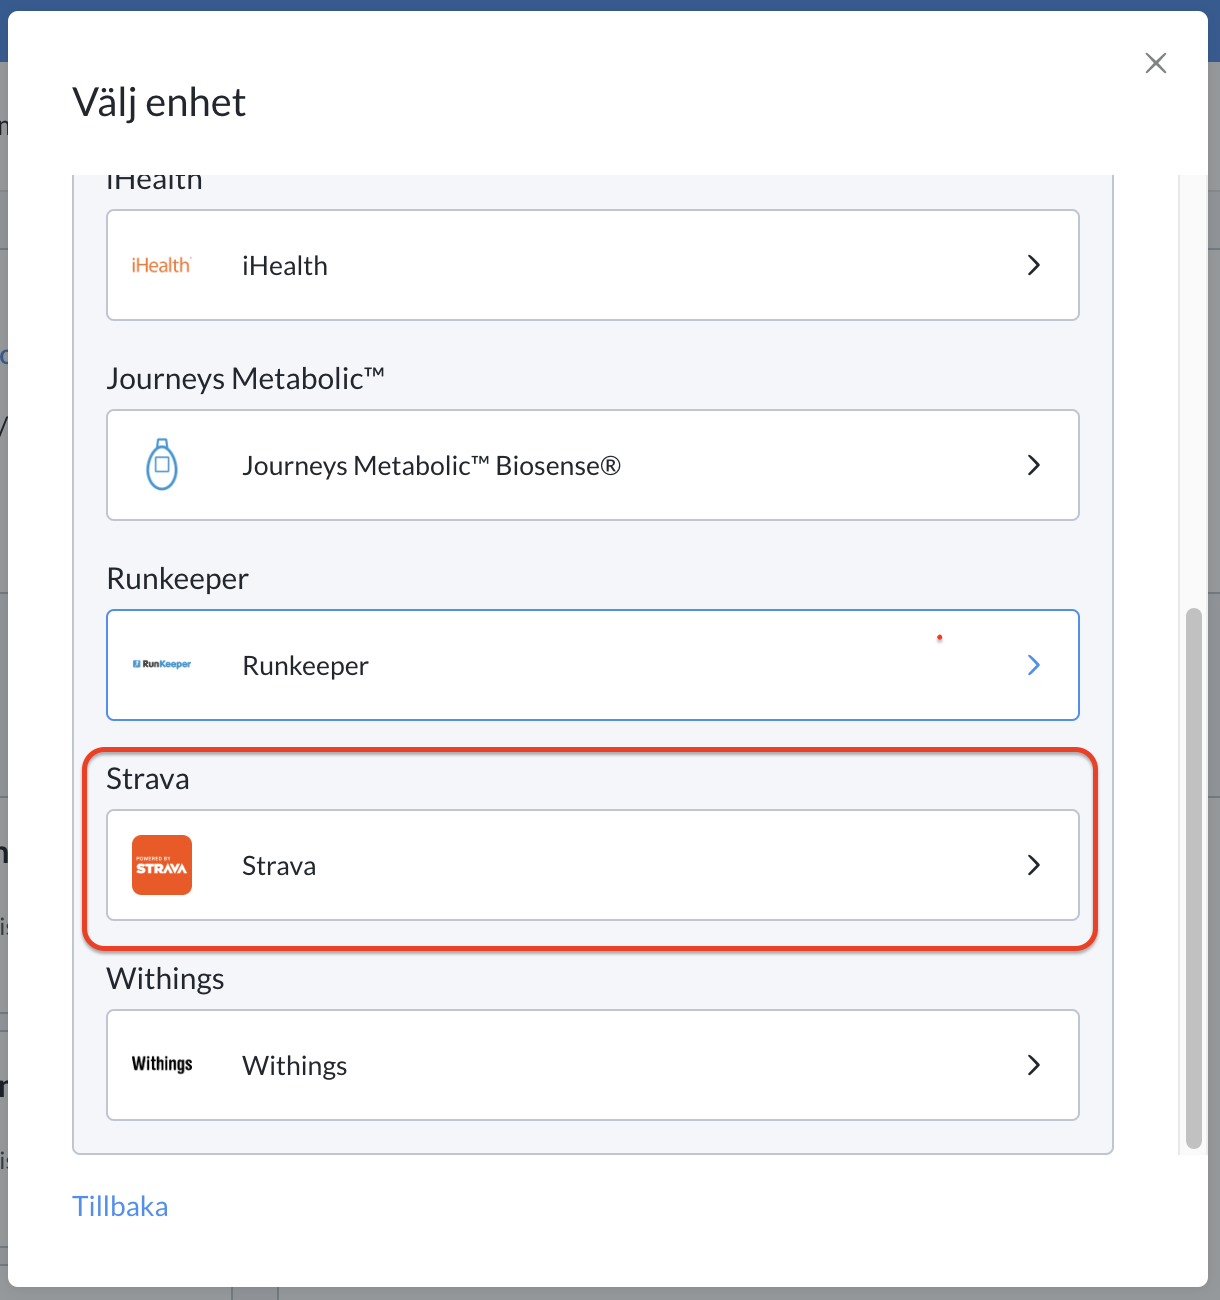Click the Strava section heading
The image size is (1220, 1300).
[x=148, y=778]
